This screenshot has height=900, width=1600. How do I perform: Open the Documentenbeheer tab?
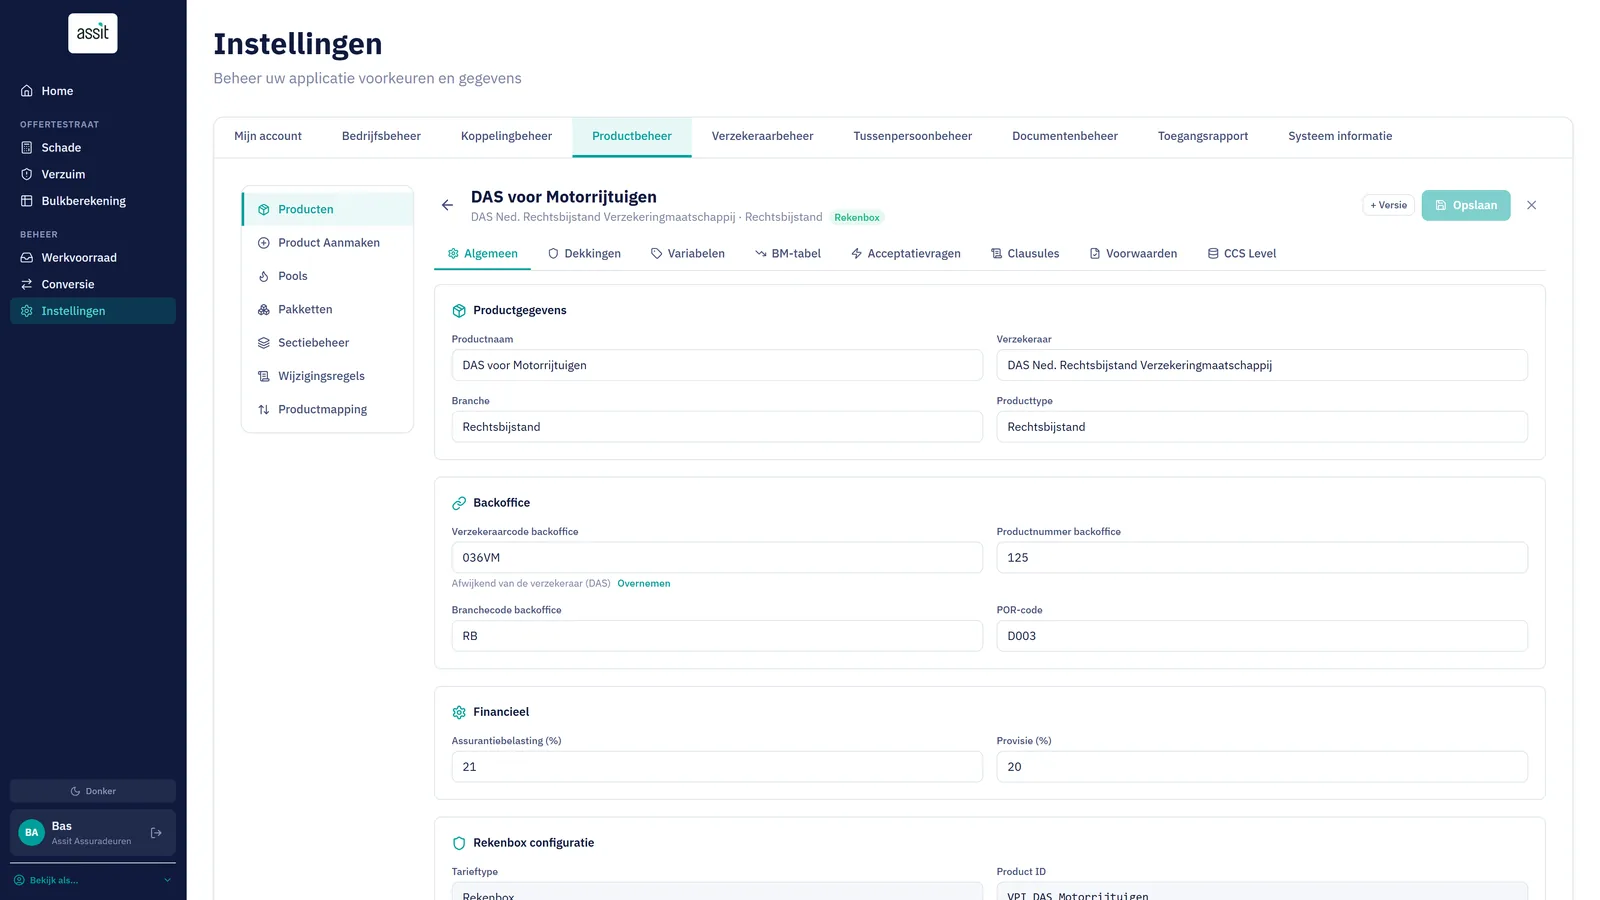1065,137
